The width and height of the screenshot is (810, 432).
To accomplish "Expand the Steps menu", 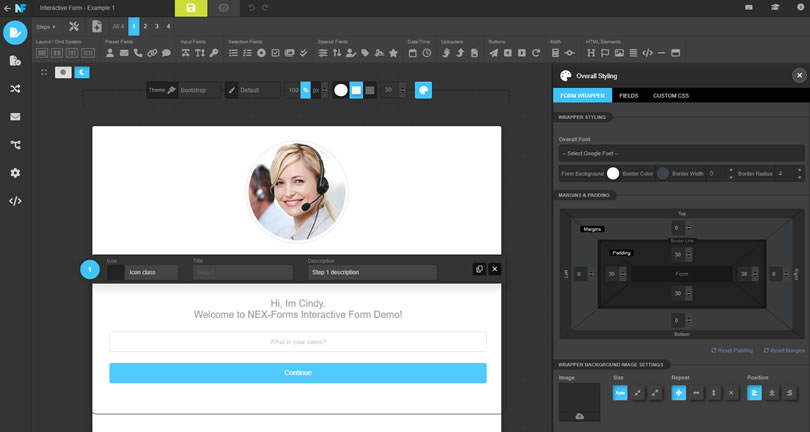I will coord(45,27).
